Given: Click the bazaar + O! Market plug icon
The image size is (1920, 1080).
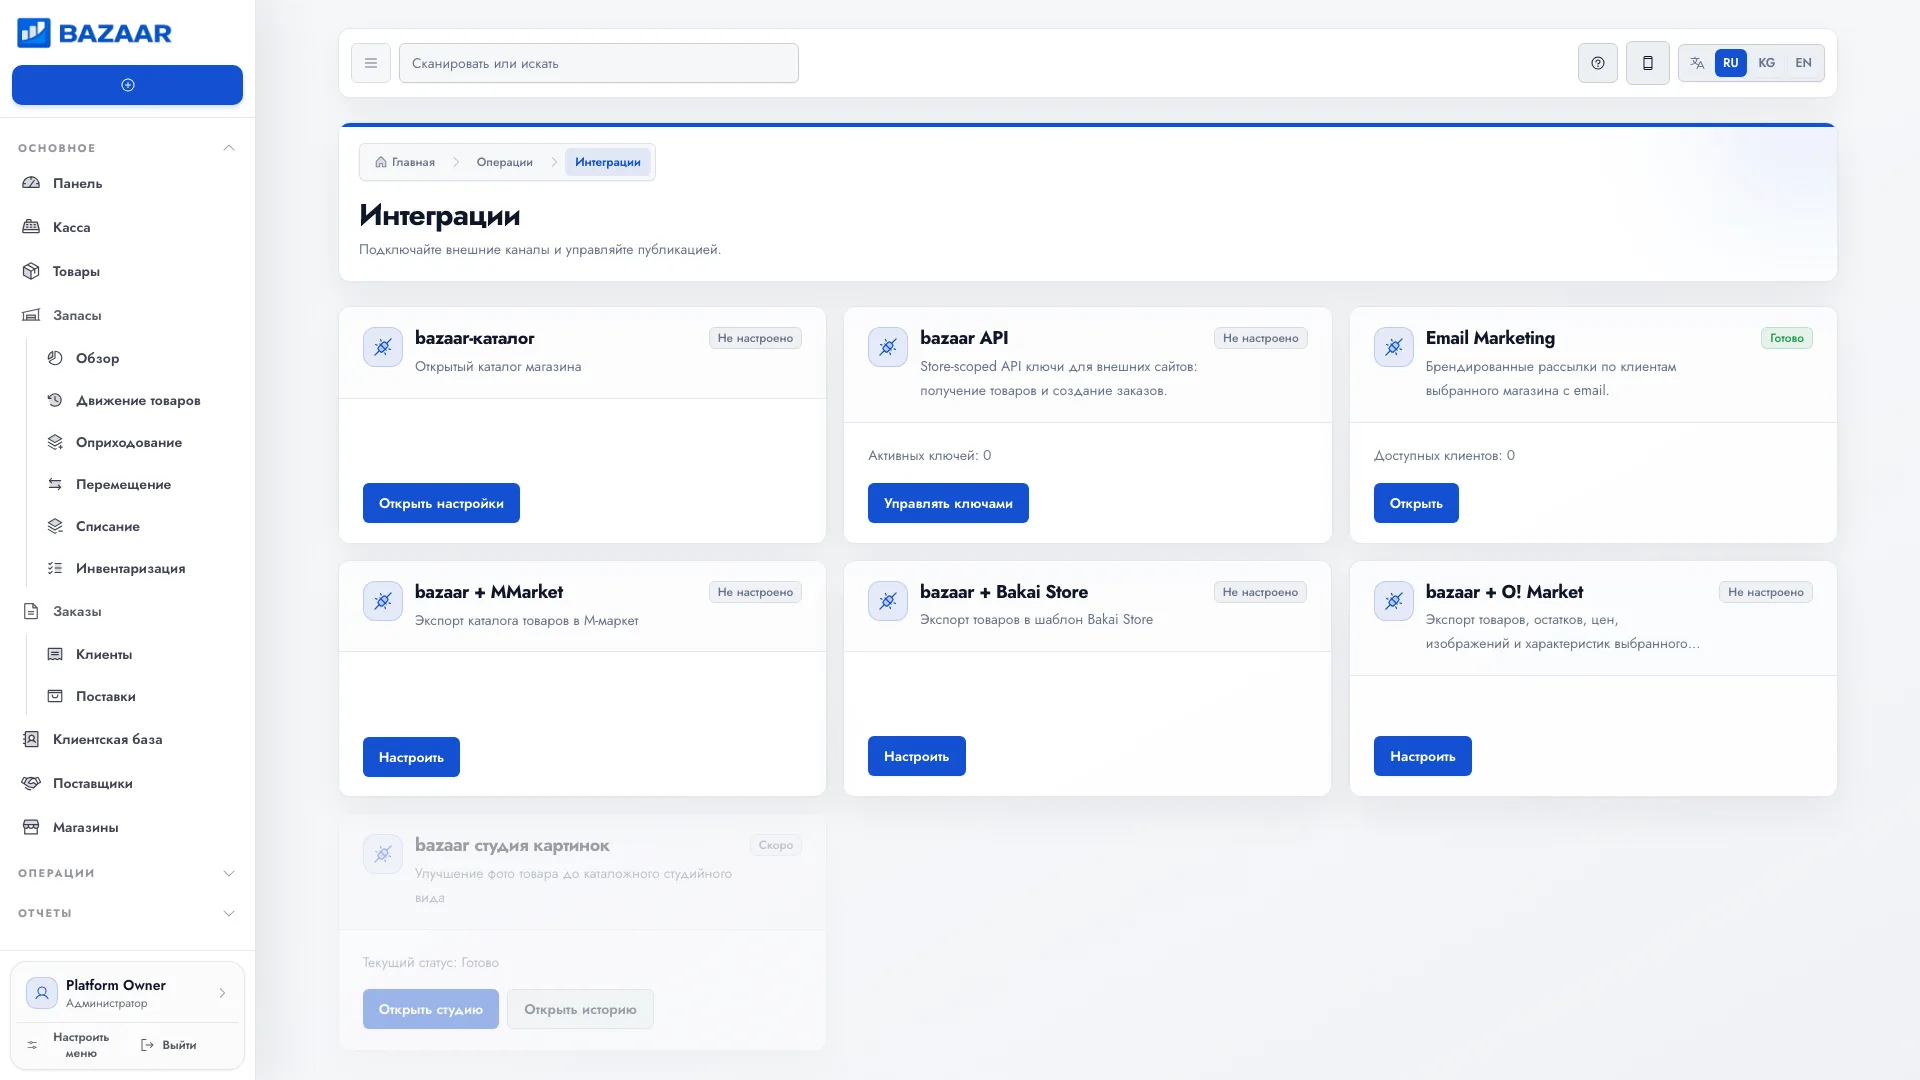Looking at the screenshot, I should 1394,601.
